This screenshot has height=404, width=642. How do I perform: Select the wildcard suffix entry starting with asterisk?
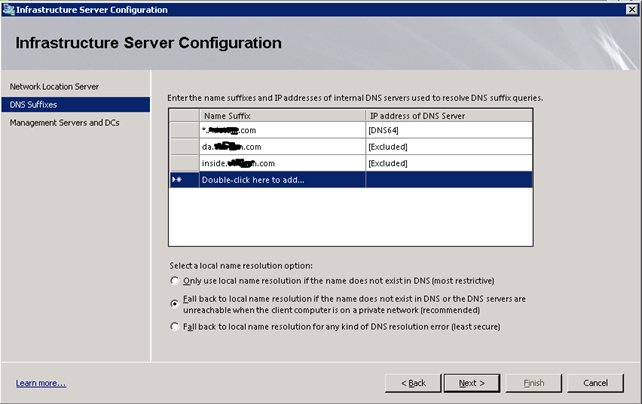pyautogui.click(x=238, y=131)
